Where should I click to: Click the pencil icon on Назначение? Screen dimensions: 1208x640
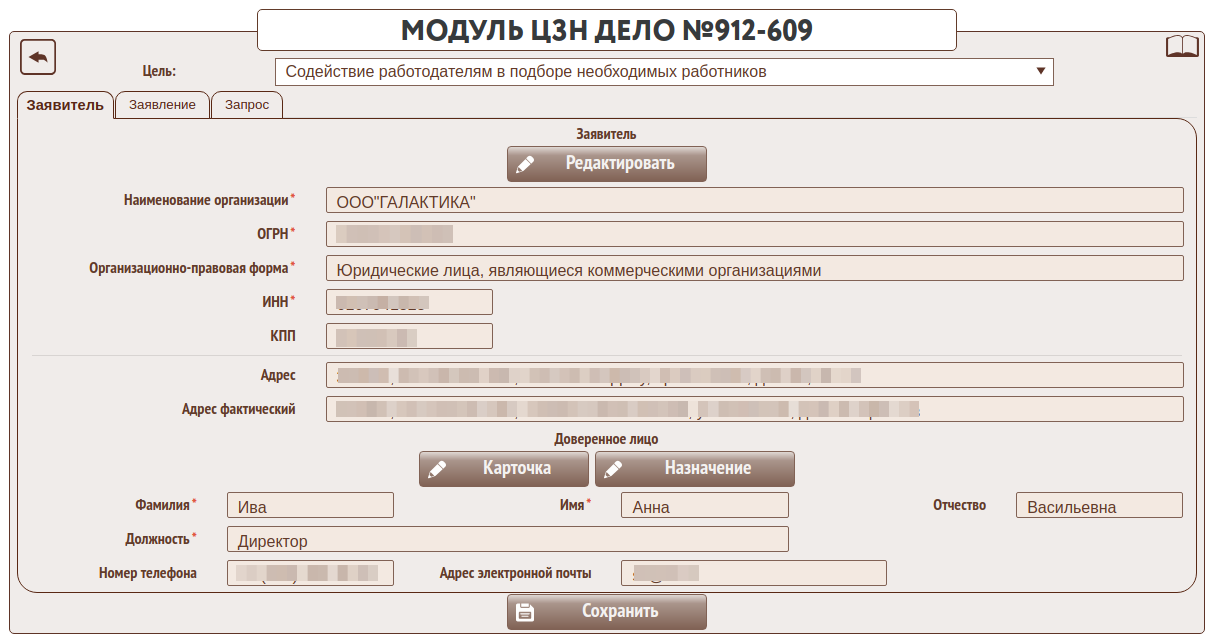pyautogui.click(x=614, y=469)
